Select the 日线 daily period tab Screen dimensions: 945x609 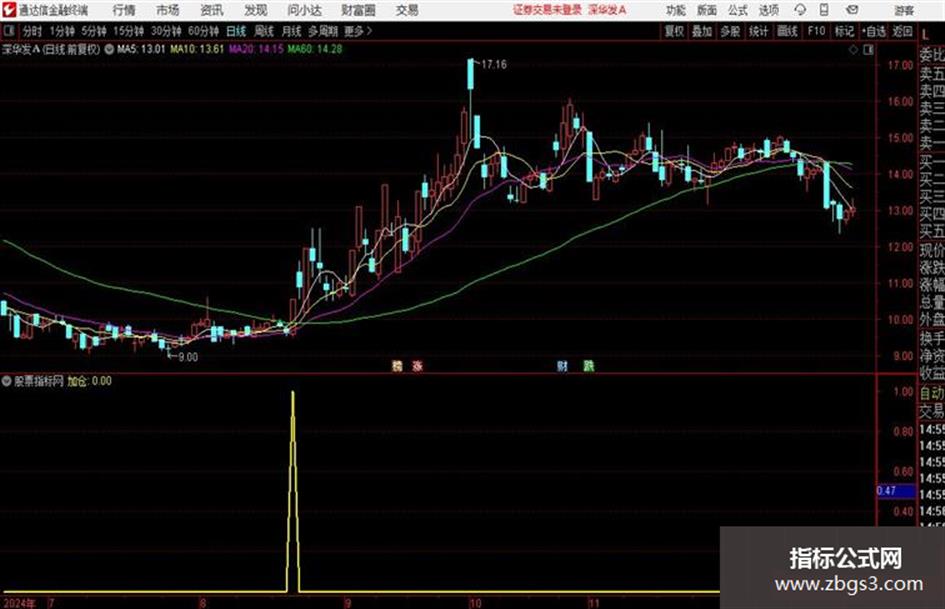pyautogui.click(x=236, y=31)
